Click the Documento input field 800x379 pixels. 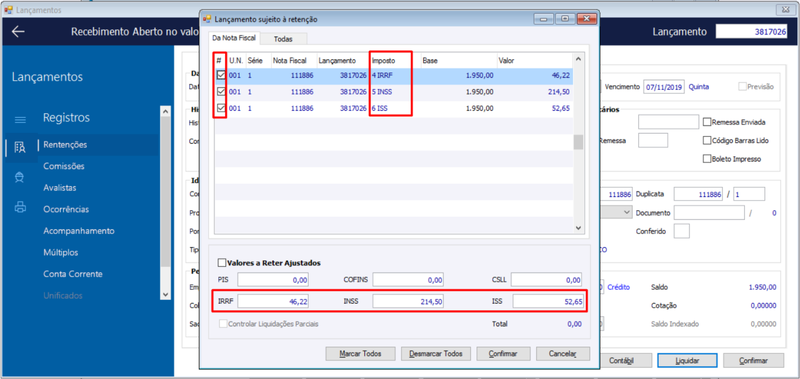tap(709, 212)
